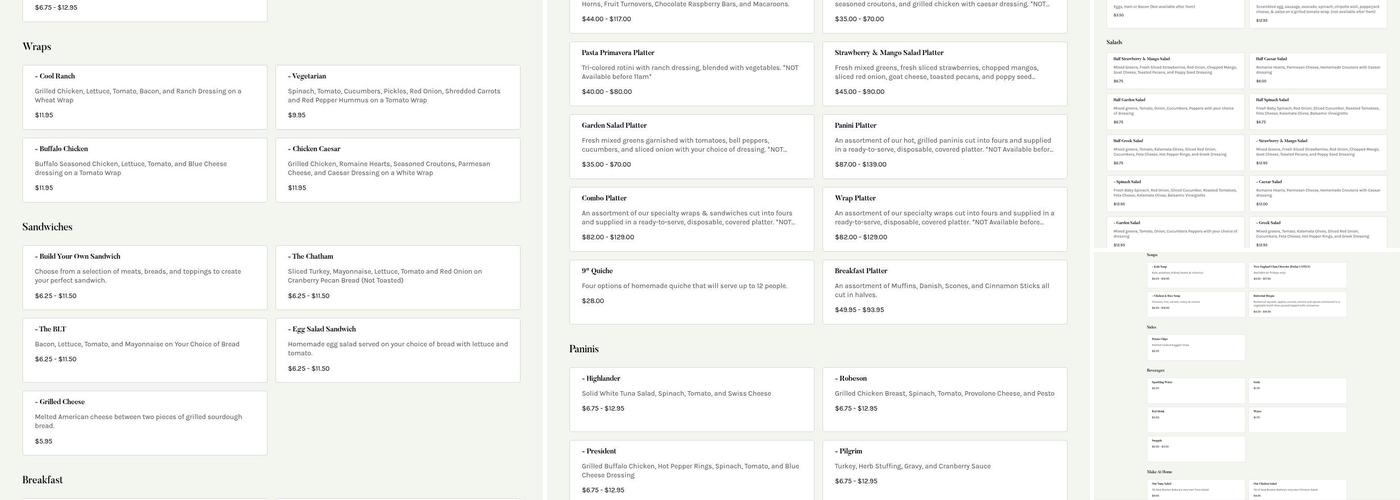
Task: Select New England Clam Chowder card
Action: coord(1298,275)
